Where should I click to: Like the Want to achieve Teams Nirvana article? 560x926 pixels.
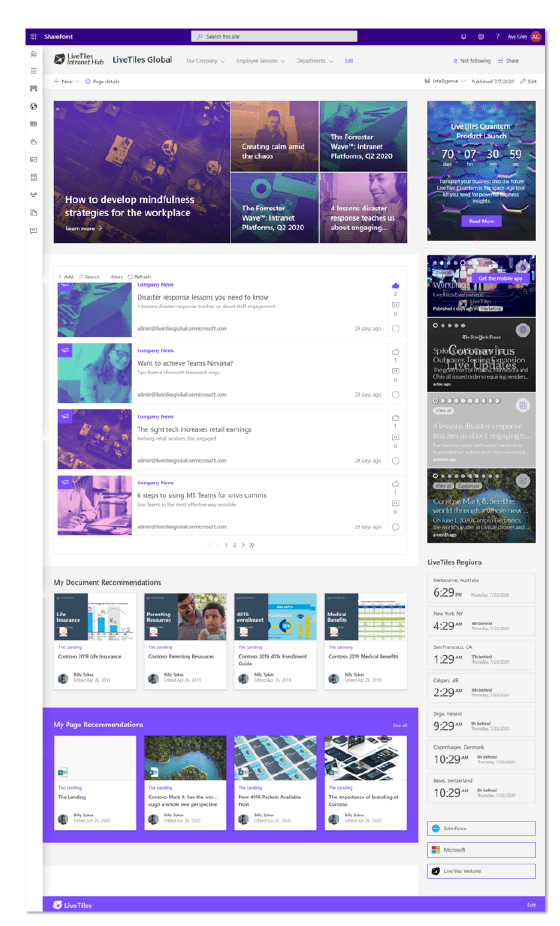point(395,352)
